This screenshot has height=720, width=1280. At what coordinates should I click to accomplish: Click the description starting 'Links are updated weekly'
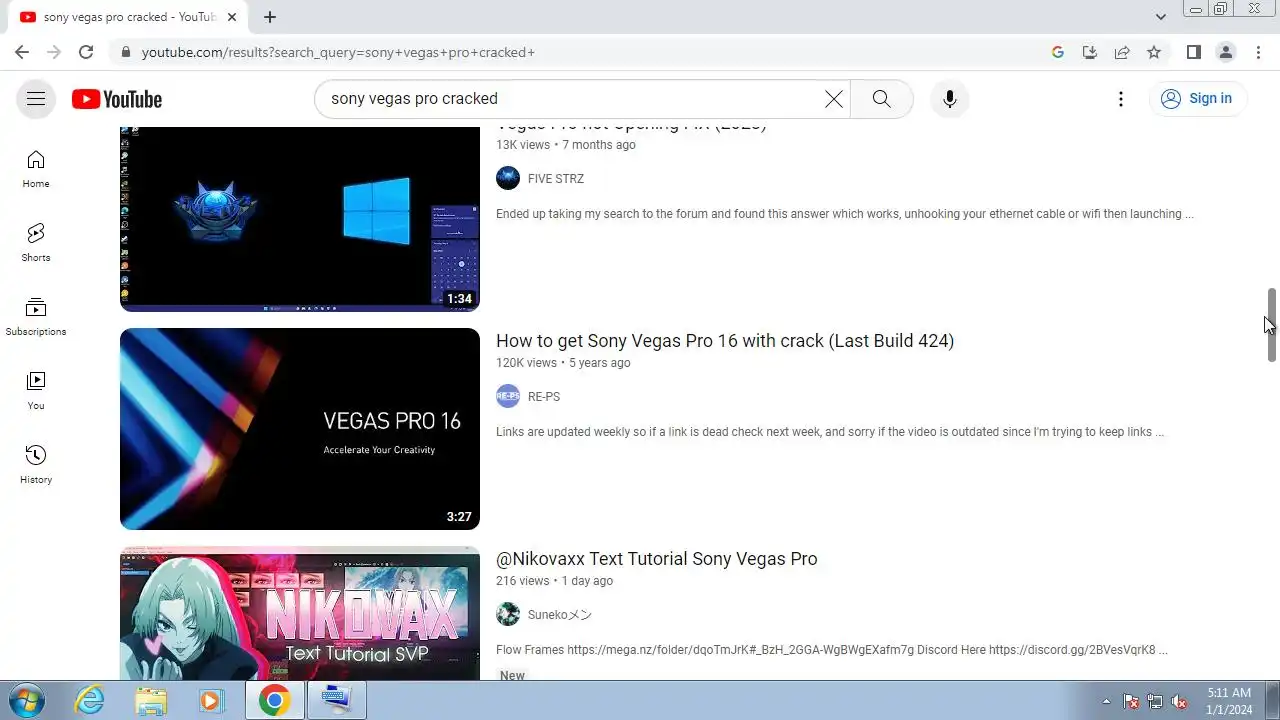coord(830,432)
